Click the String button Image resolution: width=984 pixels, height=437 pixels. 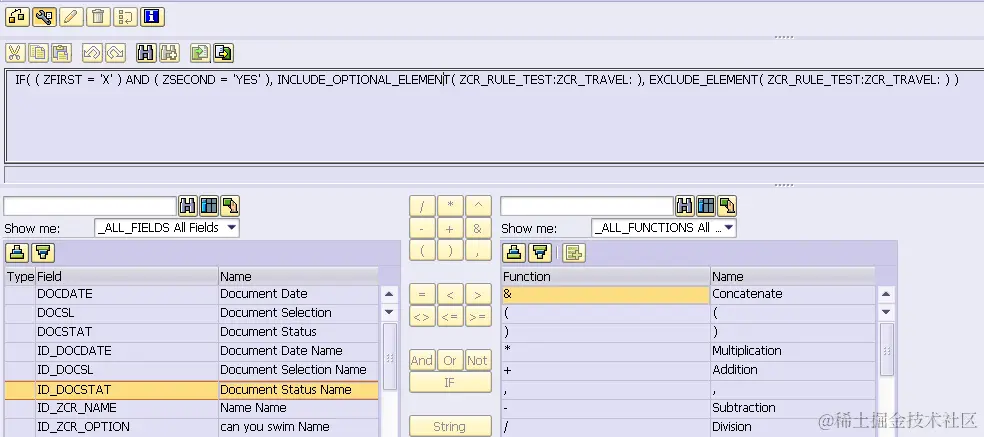pyautogui.click(x=450, y=426)
